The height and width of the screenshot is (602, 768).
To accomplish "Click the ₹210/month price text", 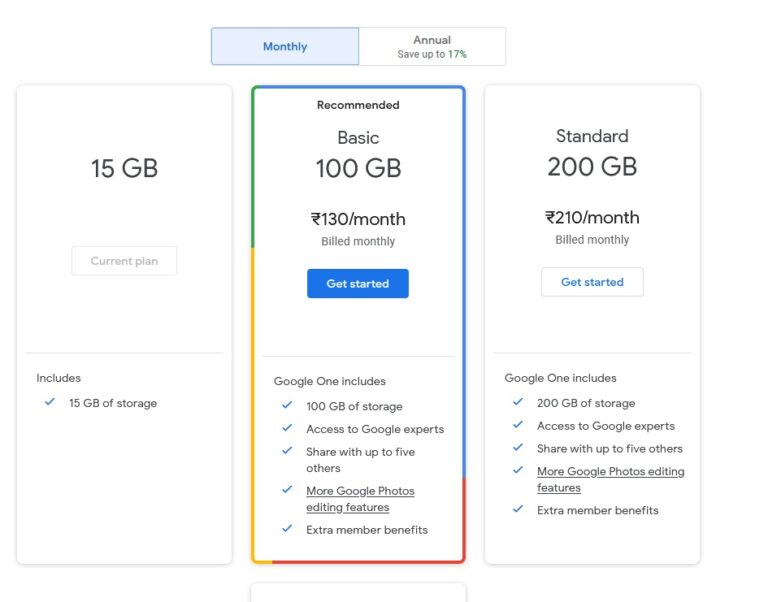I will [592, 217].
